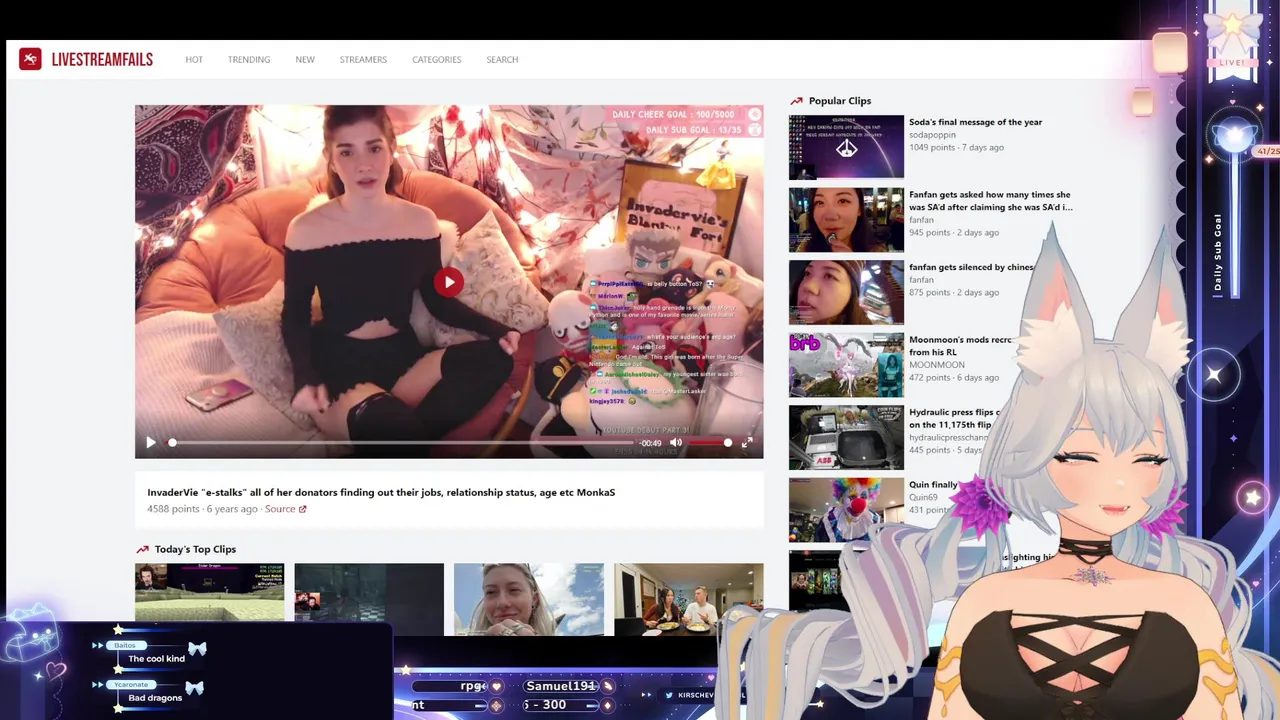Screen dimensions: 1280x720
Task: Open the Source link under the clip title
Action: [280, 509]
